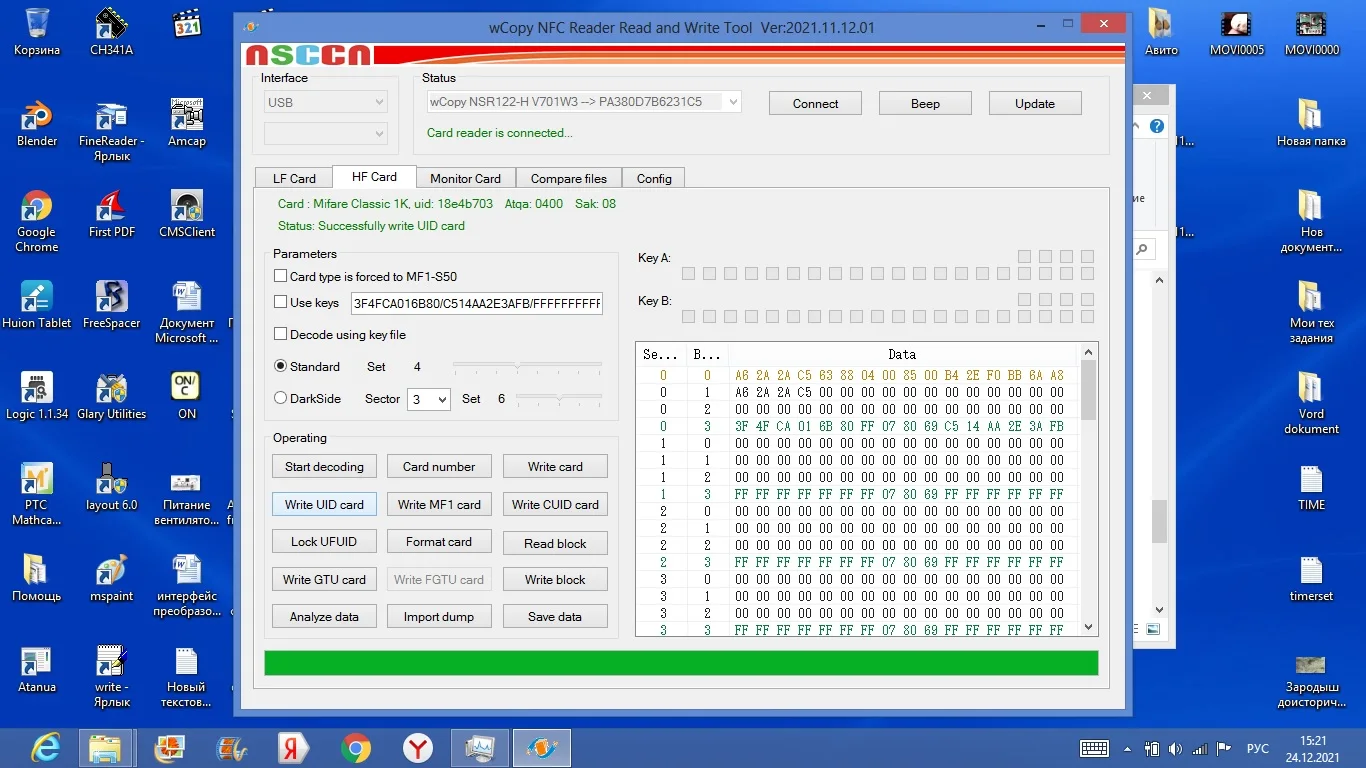Open the Авито folder on the desktop
This screenshot has height=768, width=1366.
(1161, 31)
